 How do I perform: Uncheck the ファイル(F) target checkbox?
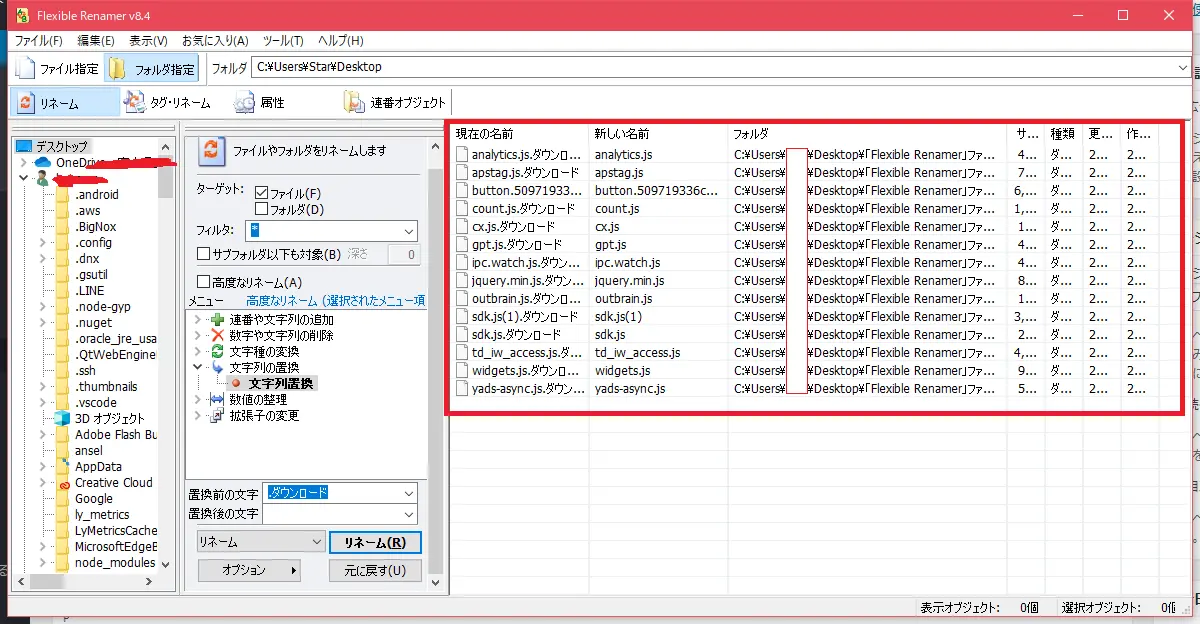coord(262,193)
